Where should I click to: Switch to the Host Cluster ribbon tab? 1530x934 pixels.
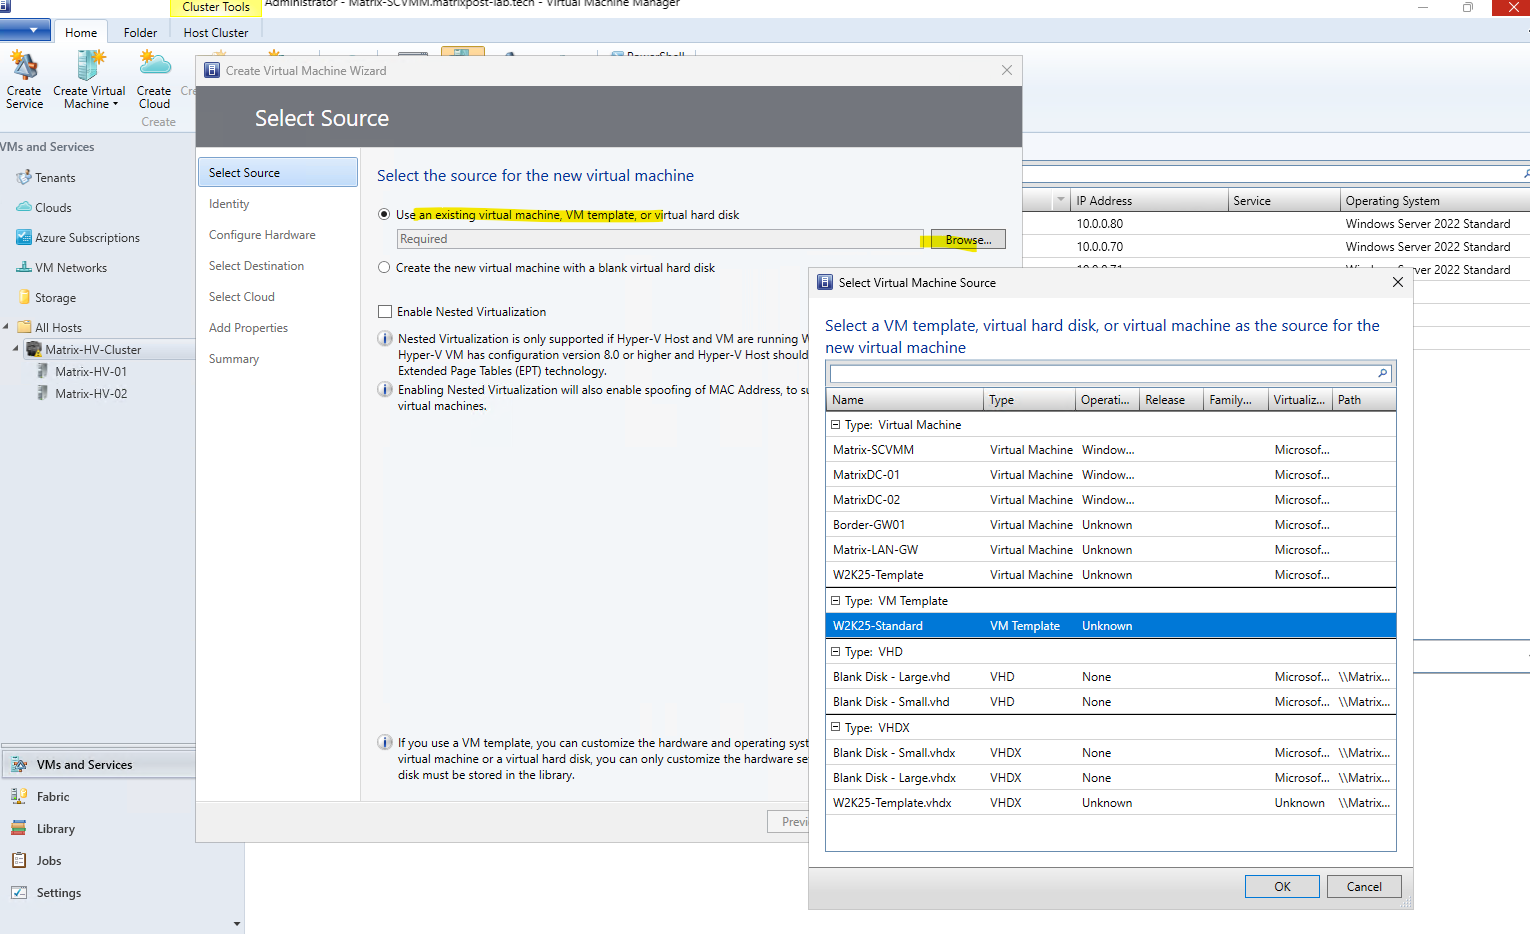click(x=216, y=33)
